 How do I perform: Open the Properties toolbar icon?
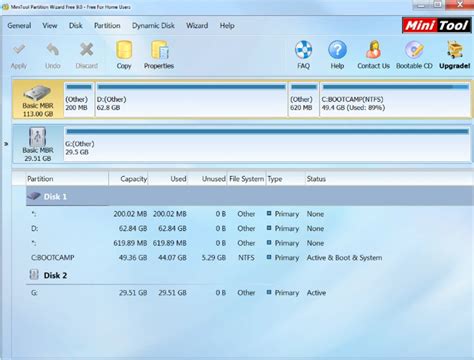click(x=160, y=50)
